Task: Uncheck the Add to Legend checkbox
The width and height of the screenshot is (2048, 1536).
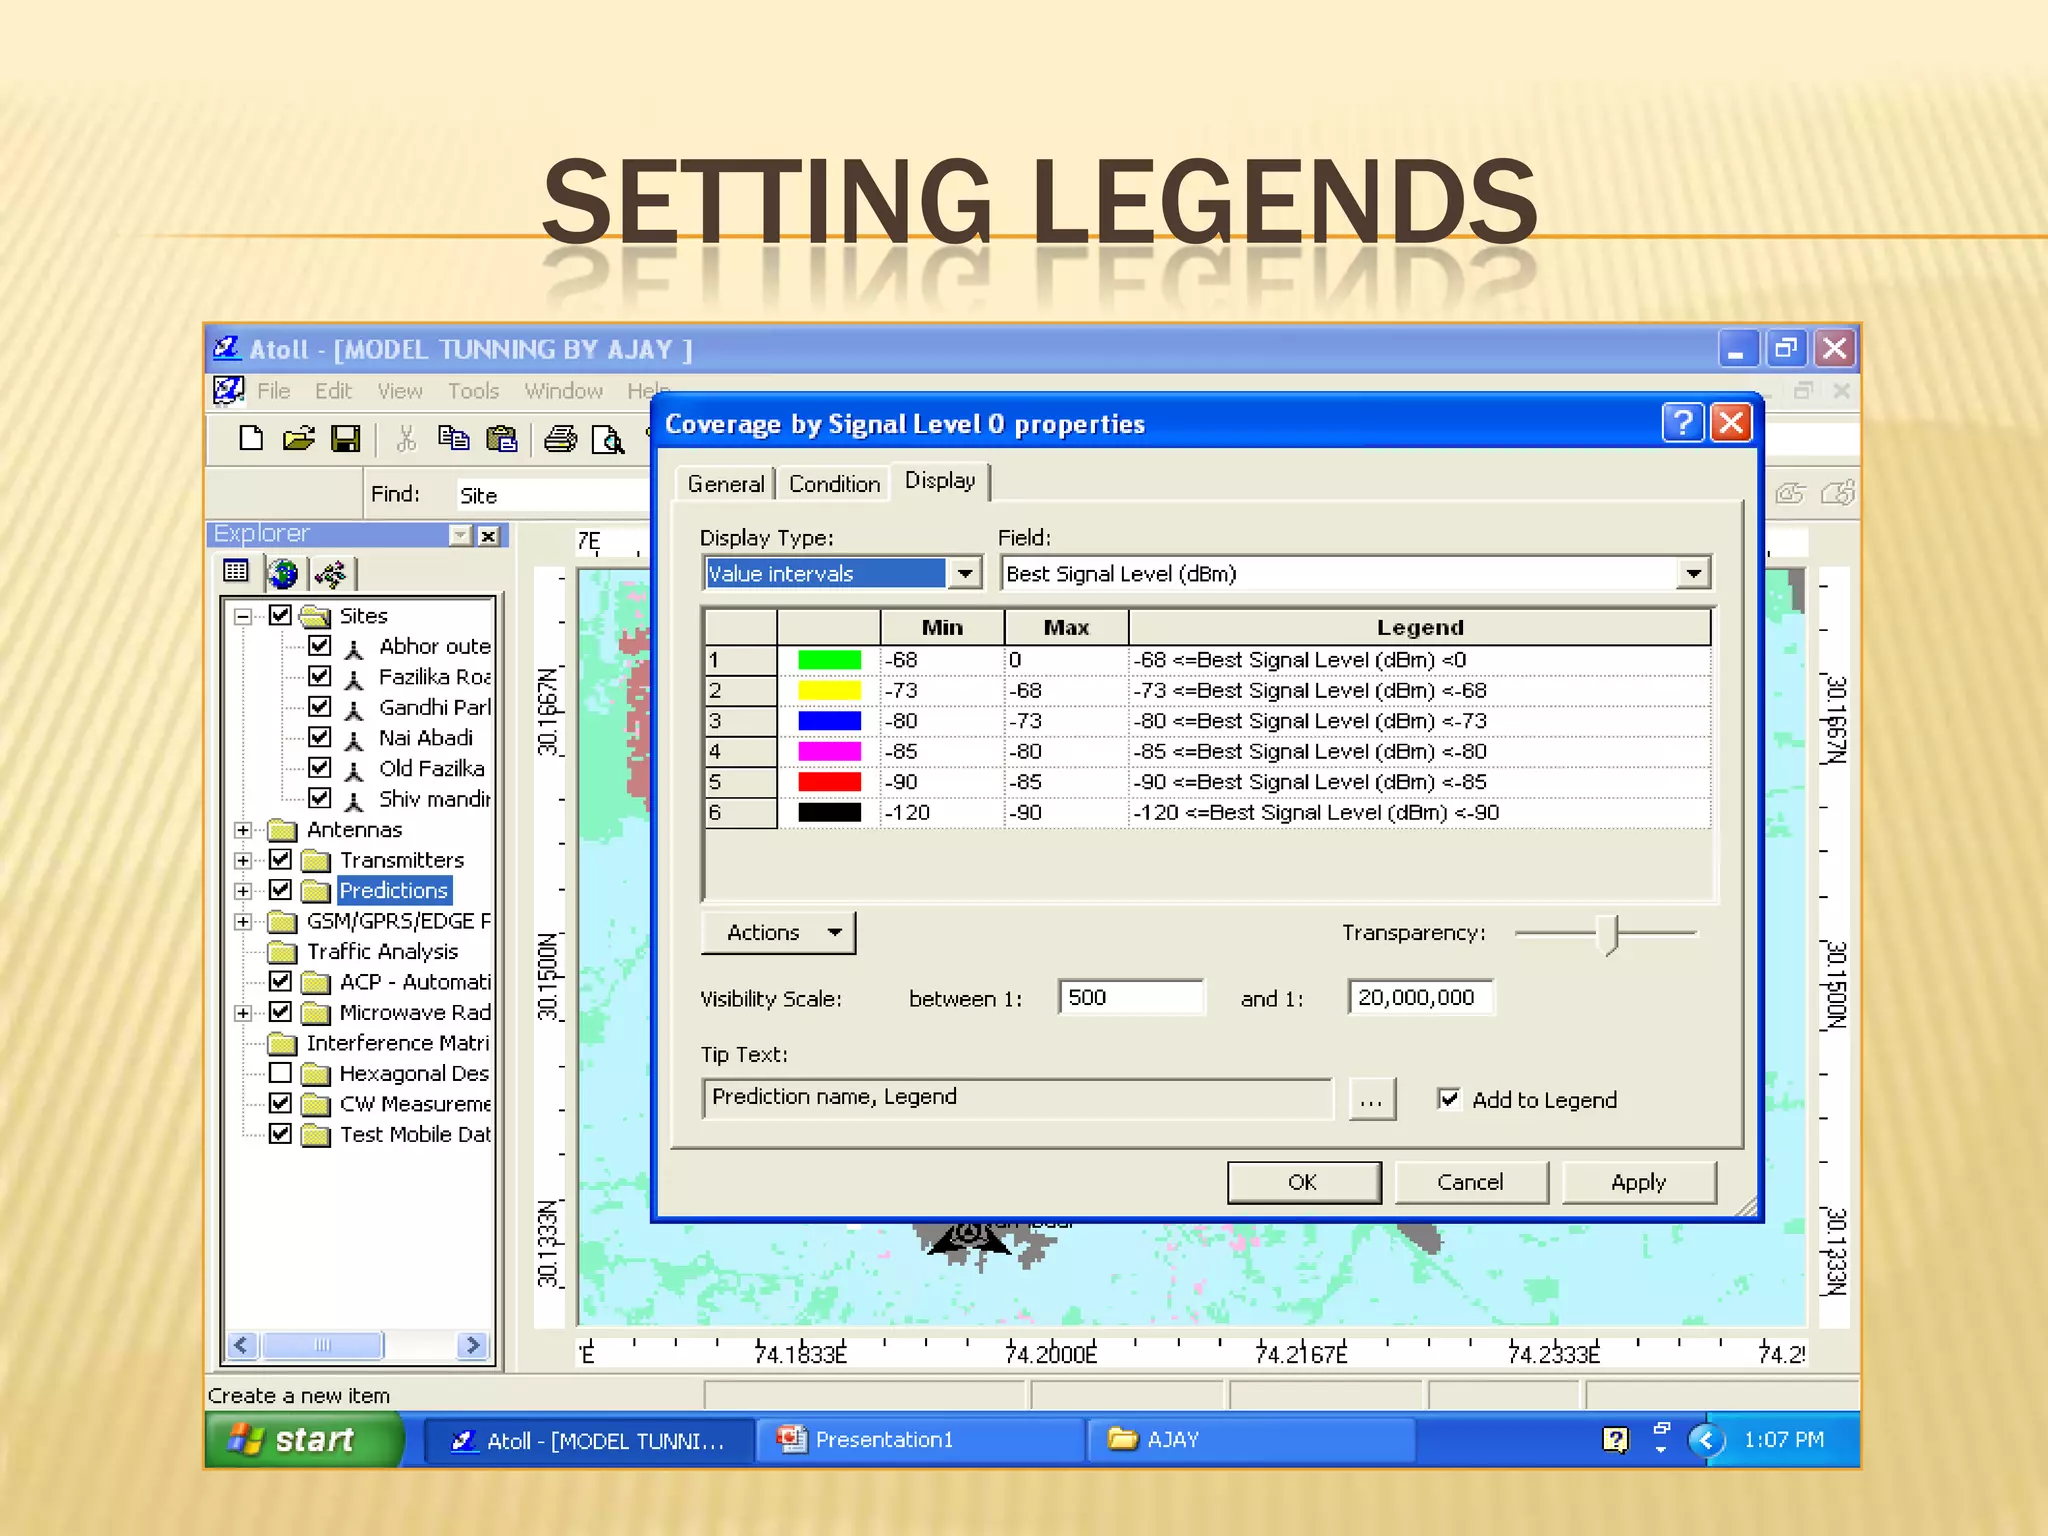Action: pos(1449,1099)
